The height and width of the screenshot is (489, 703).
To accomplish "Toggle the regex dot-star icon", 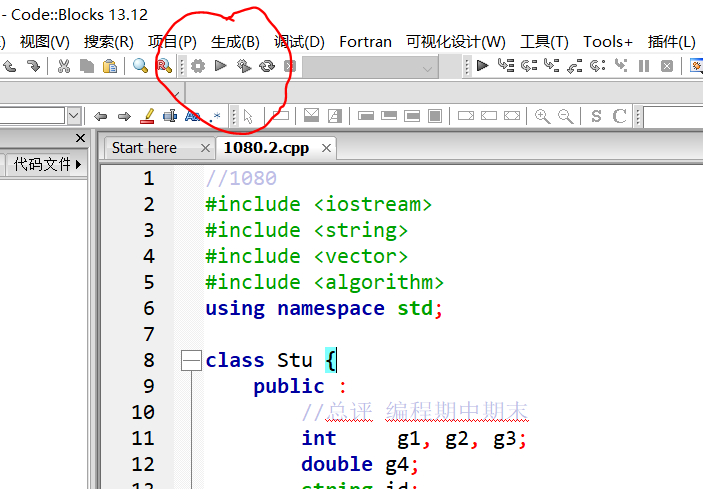I will (x=215, y=117).
